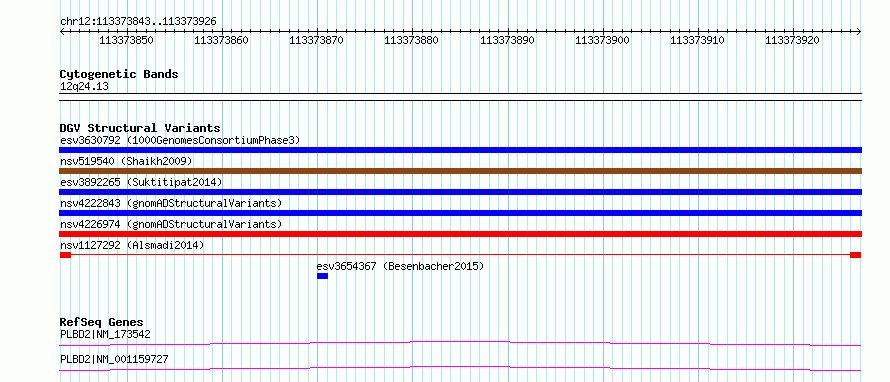Open the esv3892265 (Suktitipat2014) label
The width and height of the screenshot is (890, 382).
[141, 182]
